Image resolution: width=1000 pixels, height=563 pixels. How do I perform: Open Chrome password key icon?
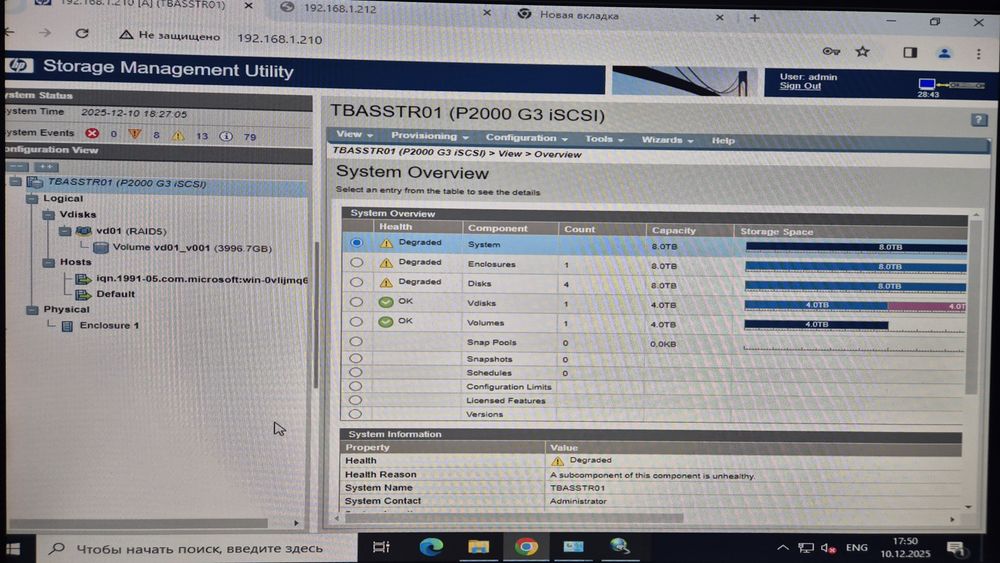click(x=830, y=51)
